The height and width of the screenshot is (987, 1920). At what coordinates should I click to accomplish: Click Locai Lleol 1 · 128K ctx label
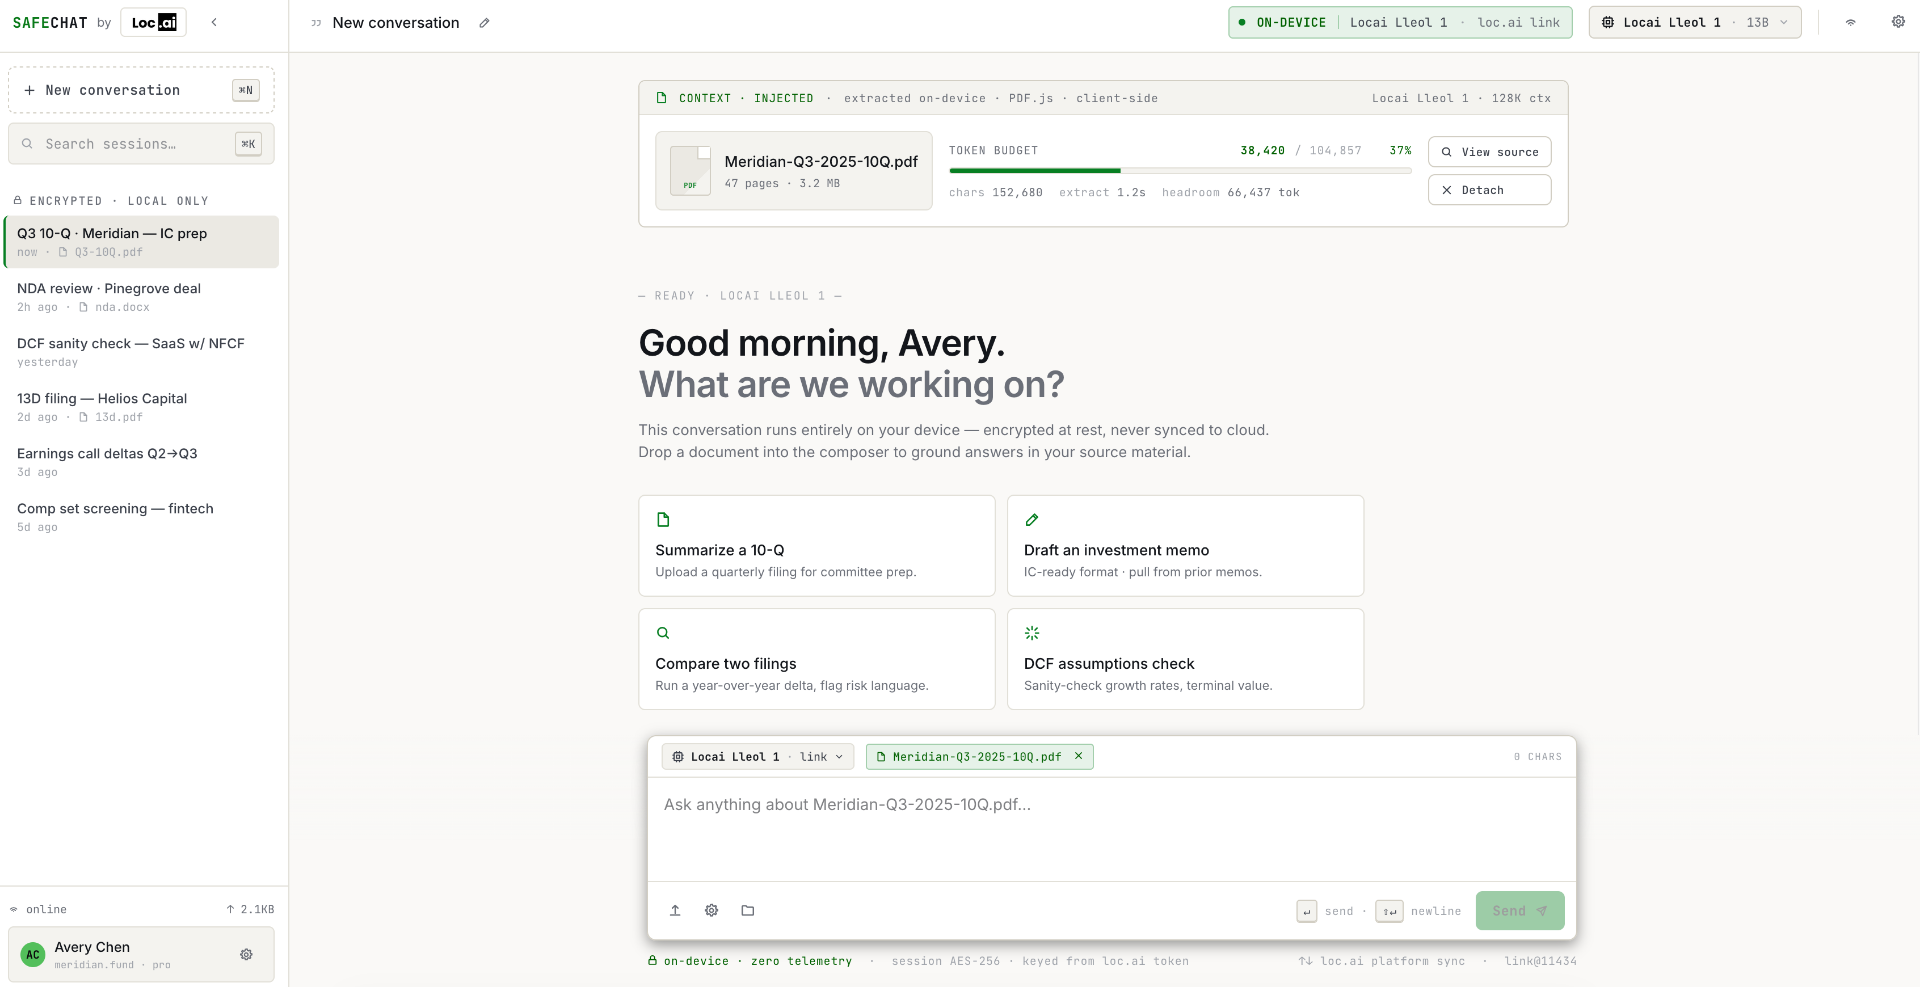pyautogui.click(x=1461, y=98)
